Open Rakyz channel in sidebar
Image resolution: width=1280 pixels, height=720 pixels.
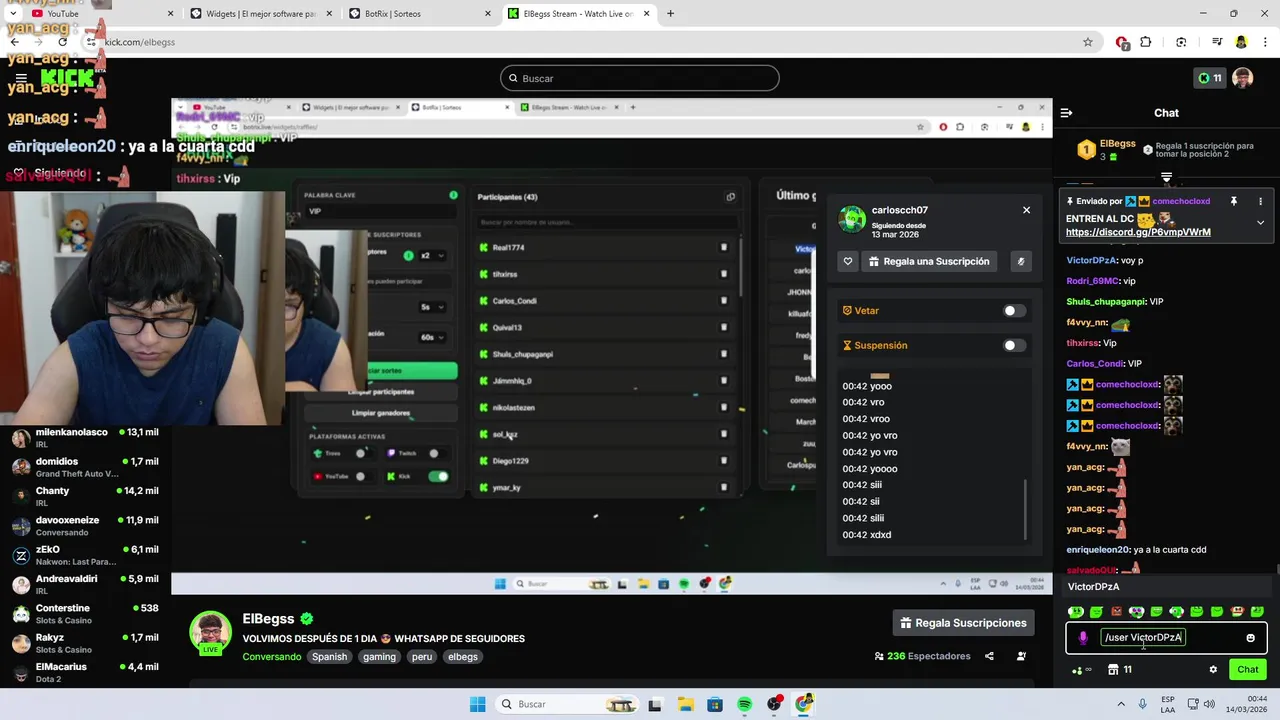click(x=85, y=643)
